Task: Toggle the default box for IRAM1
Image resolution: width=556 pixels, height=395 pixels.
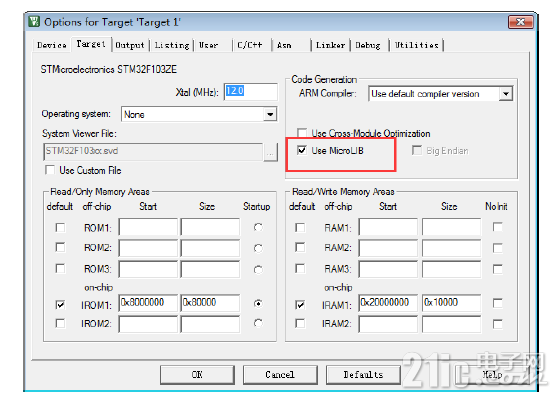Action: (x=300, y=304)
